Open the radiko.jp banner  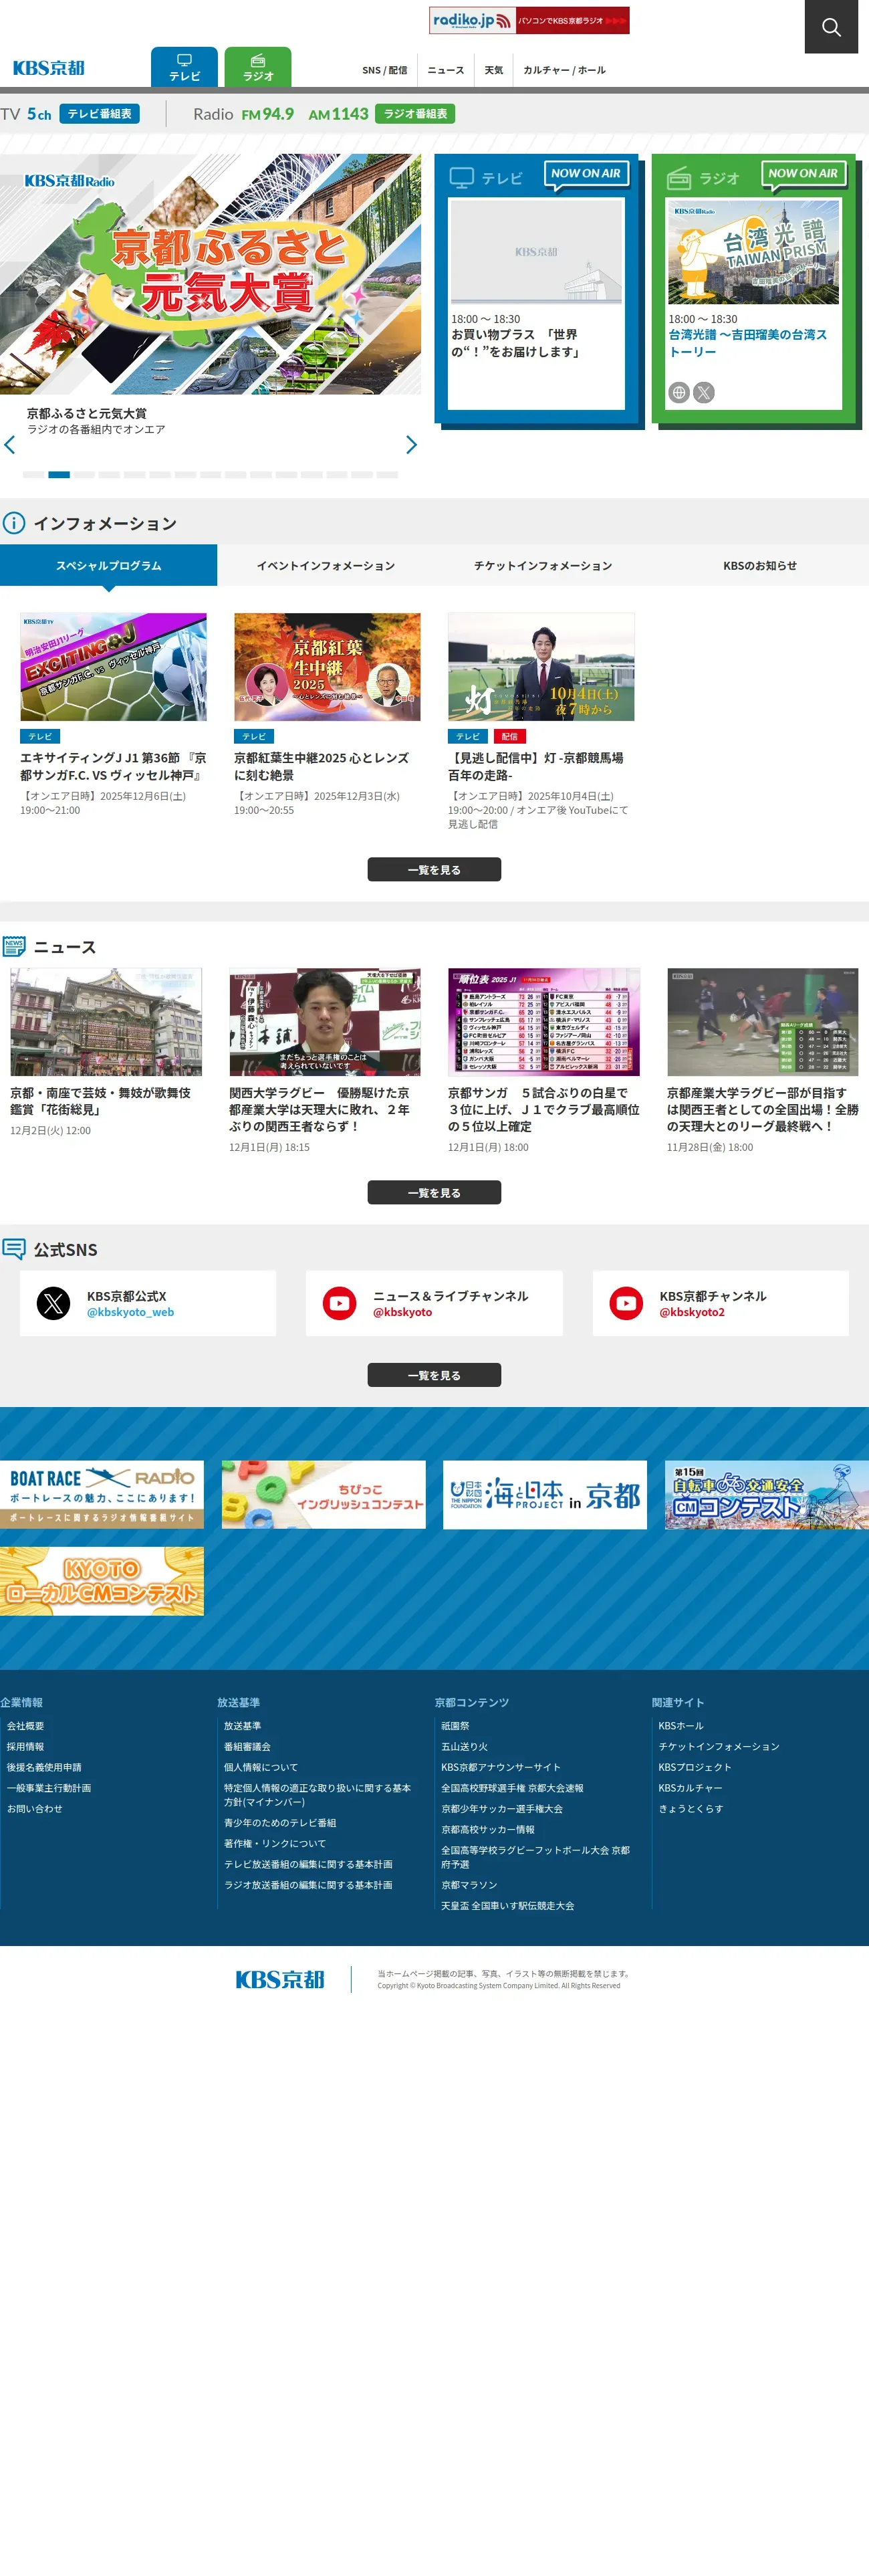(529, 20)
